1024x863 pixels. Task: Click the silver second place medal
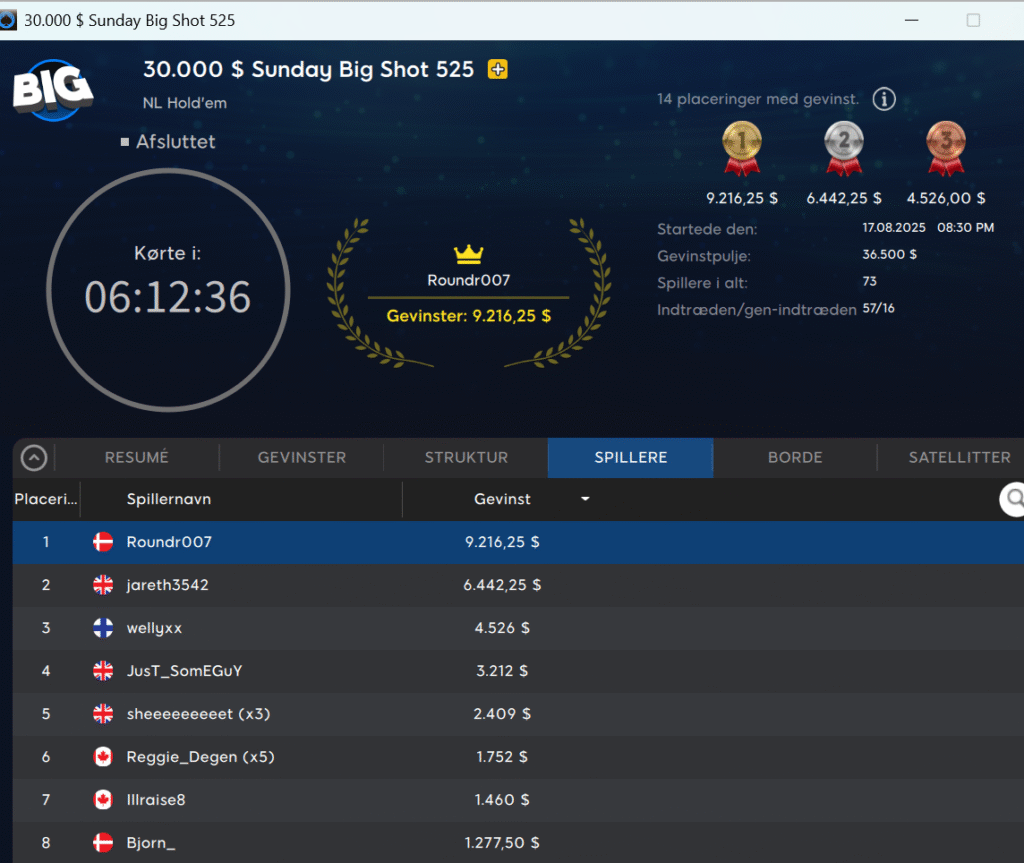coord(844,145)
